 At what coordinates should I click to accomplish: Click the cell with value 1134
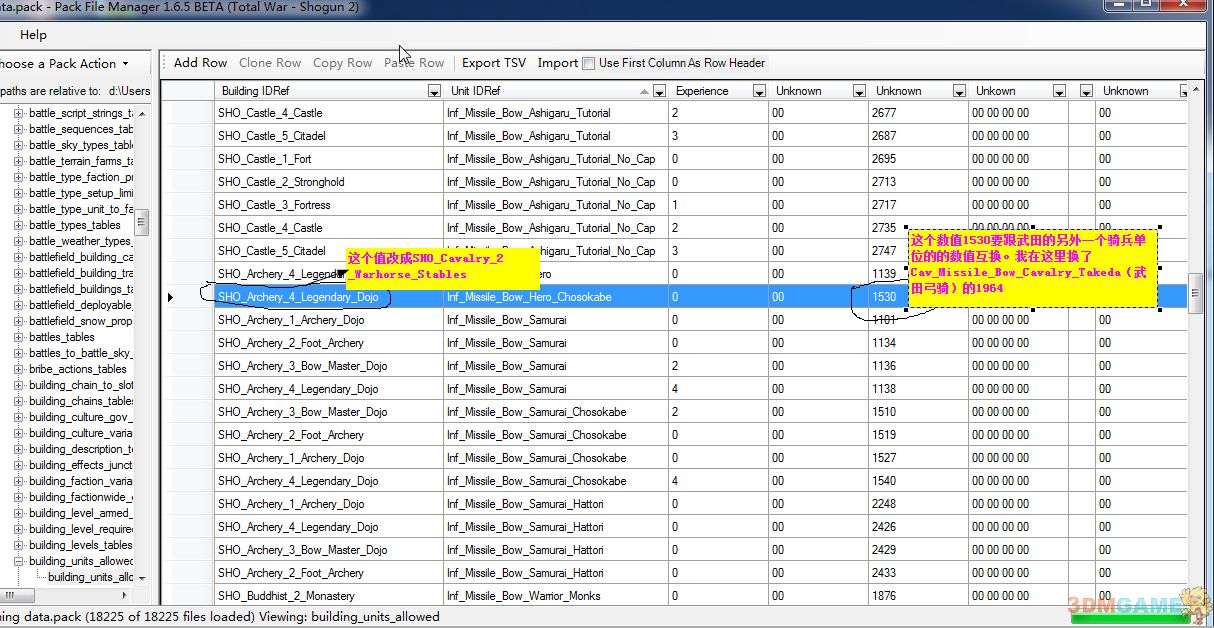[x=918, y=343]
